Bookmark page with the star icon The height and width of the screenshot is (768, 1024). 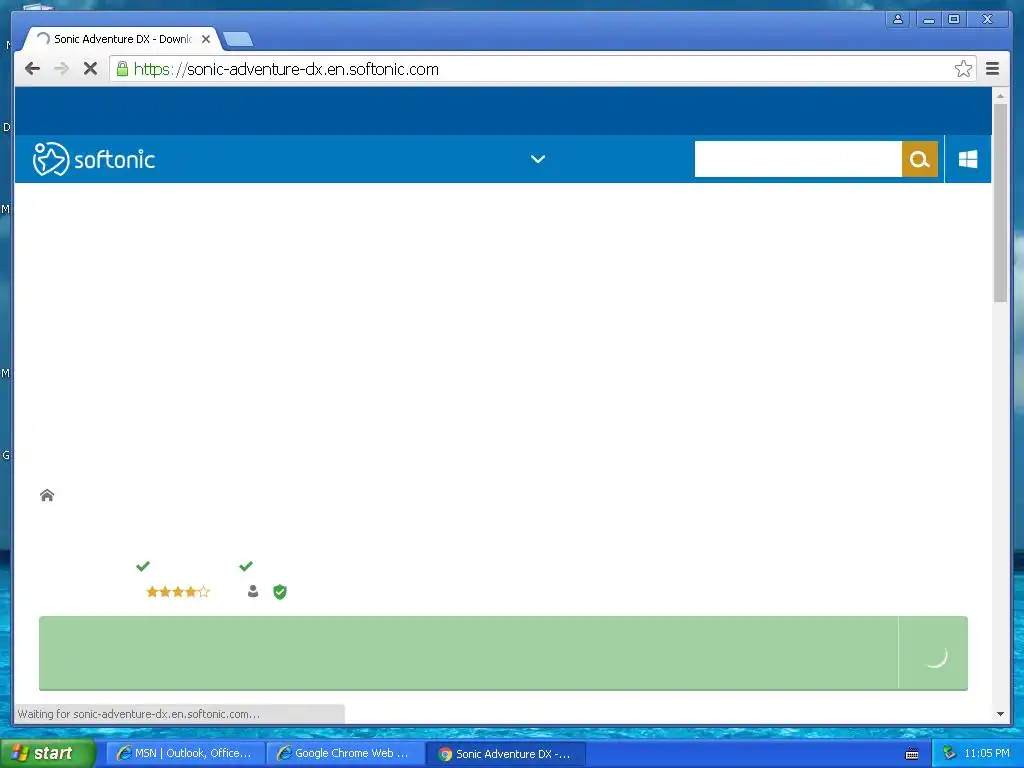coord(963,69)
